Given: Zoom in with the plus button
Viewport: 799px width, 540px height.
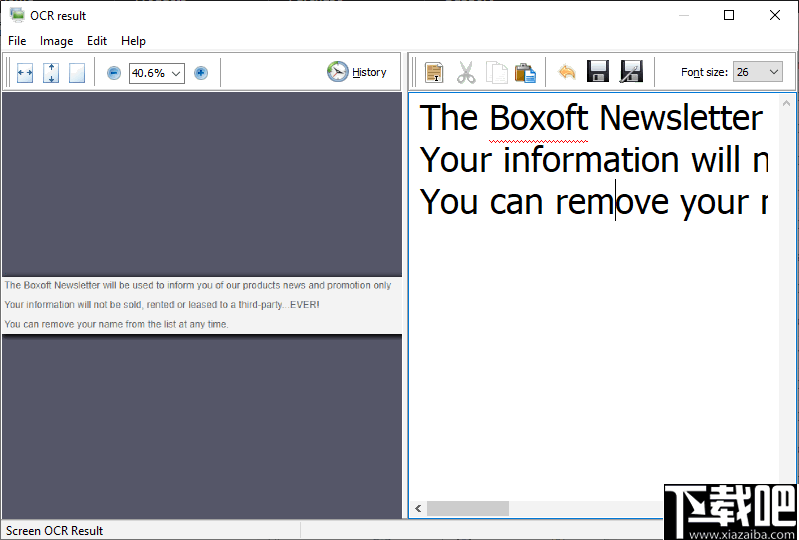Looking at the screenshot, I should coord(201,73).
